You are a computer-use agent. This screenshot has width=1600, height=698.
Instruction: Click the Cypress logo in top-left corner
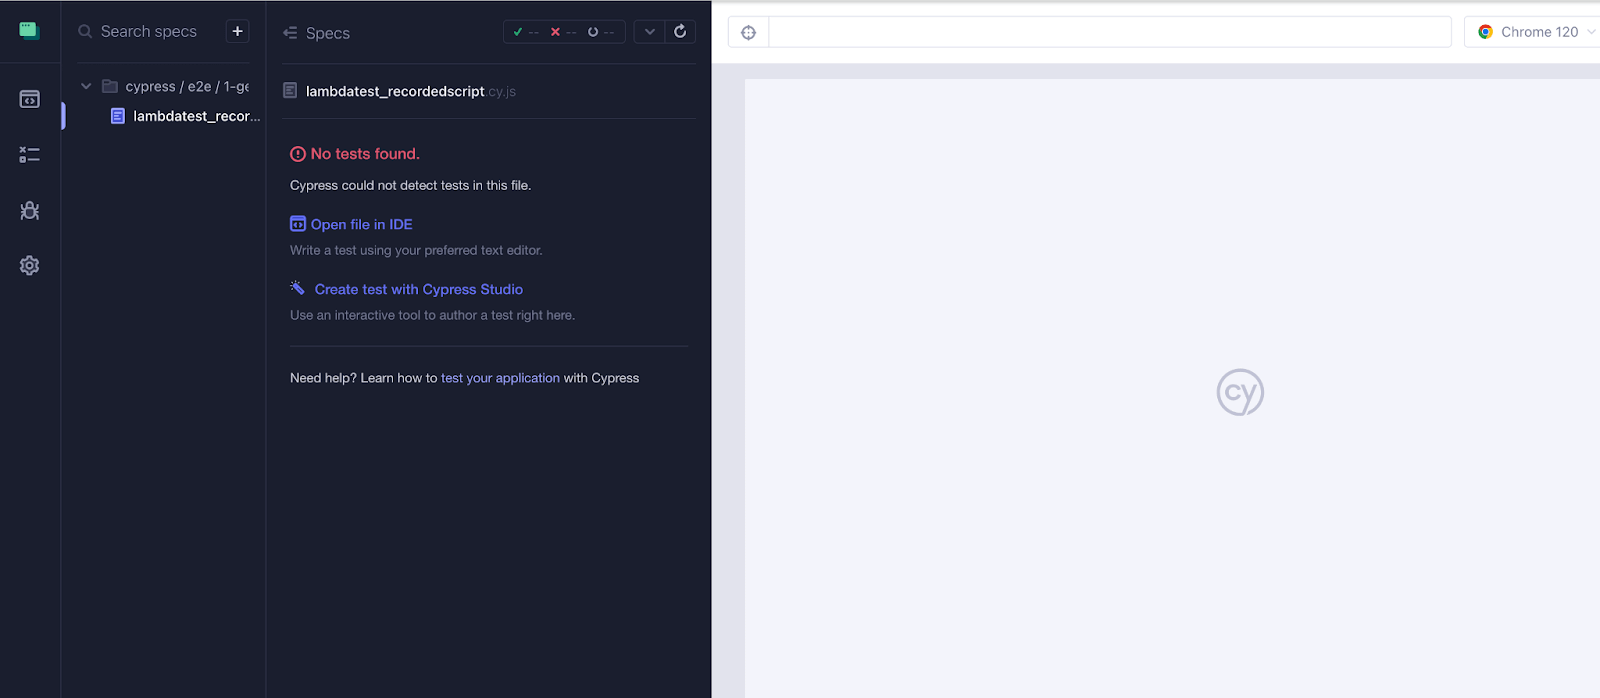pyautogui.click(x=29, y=31)
